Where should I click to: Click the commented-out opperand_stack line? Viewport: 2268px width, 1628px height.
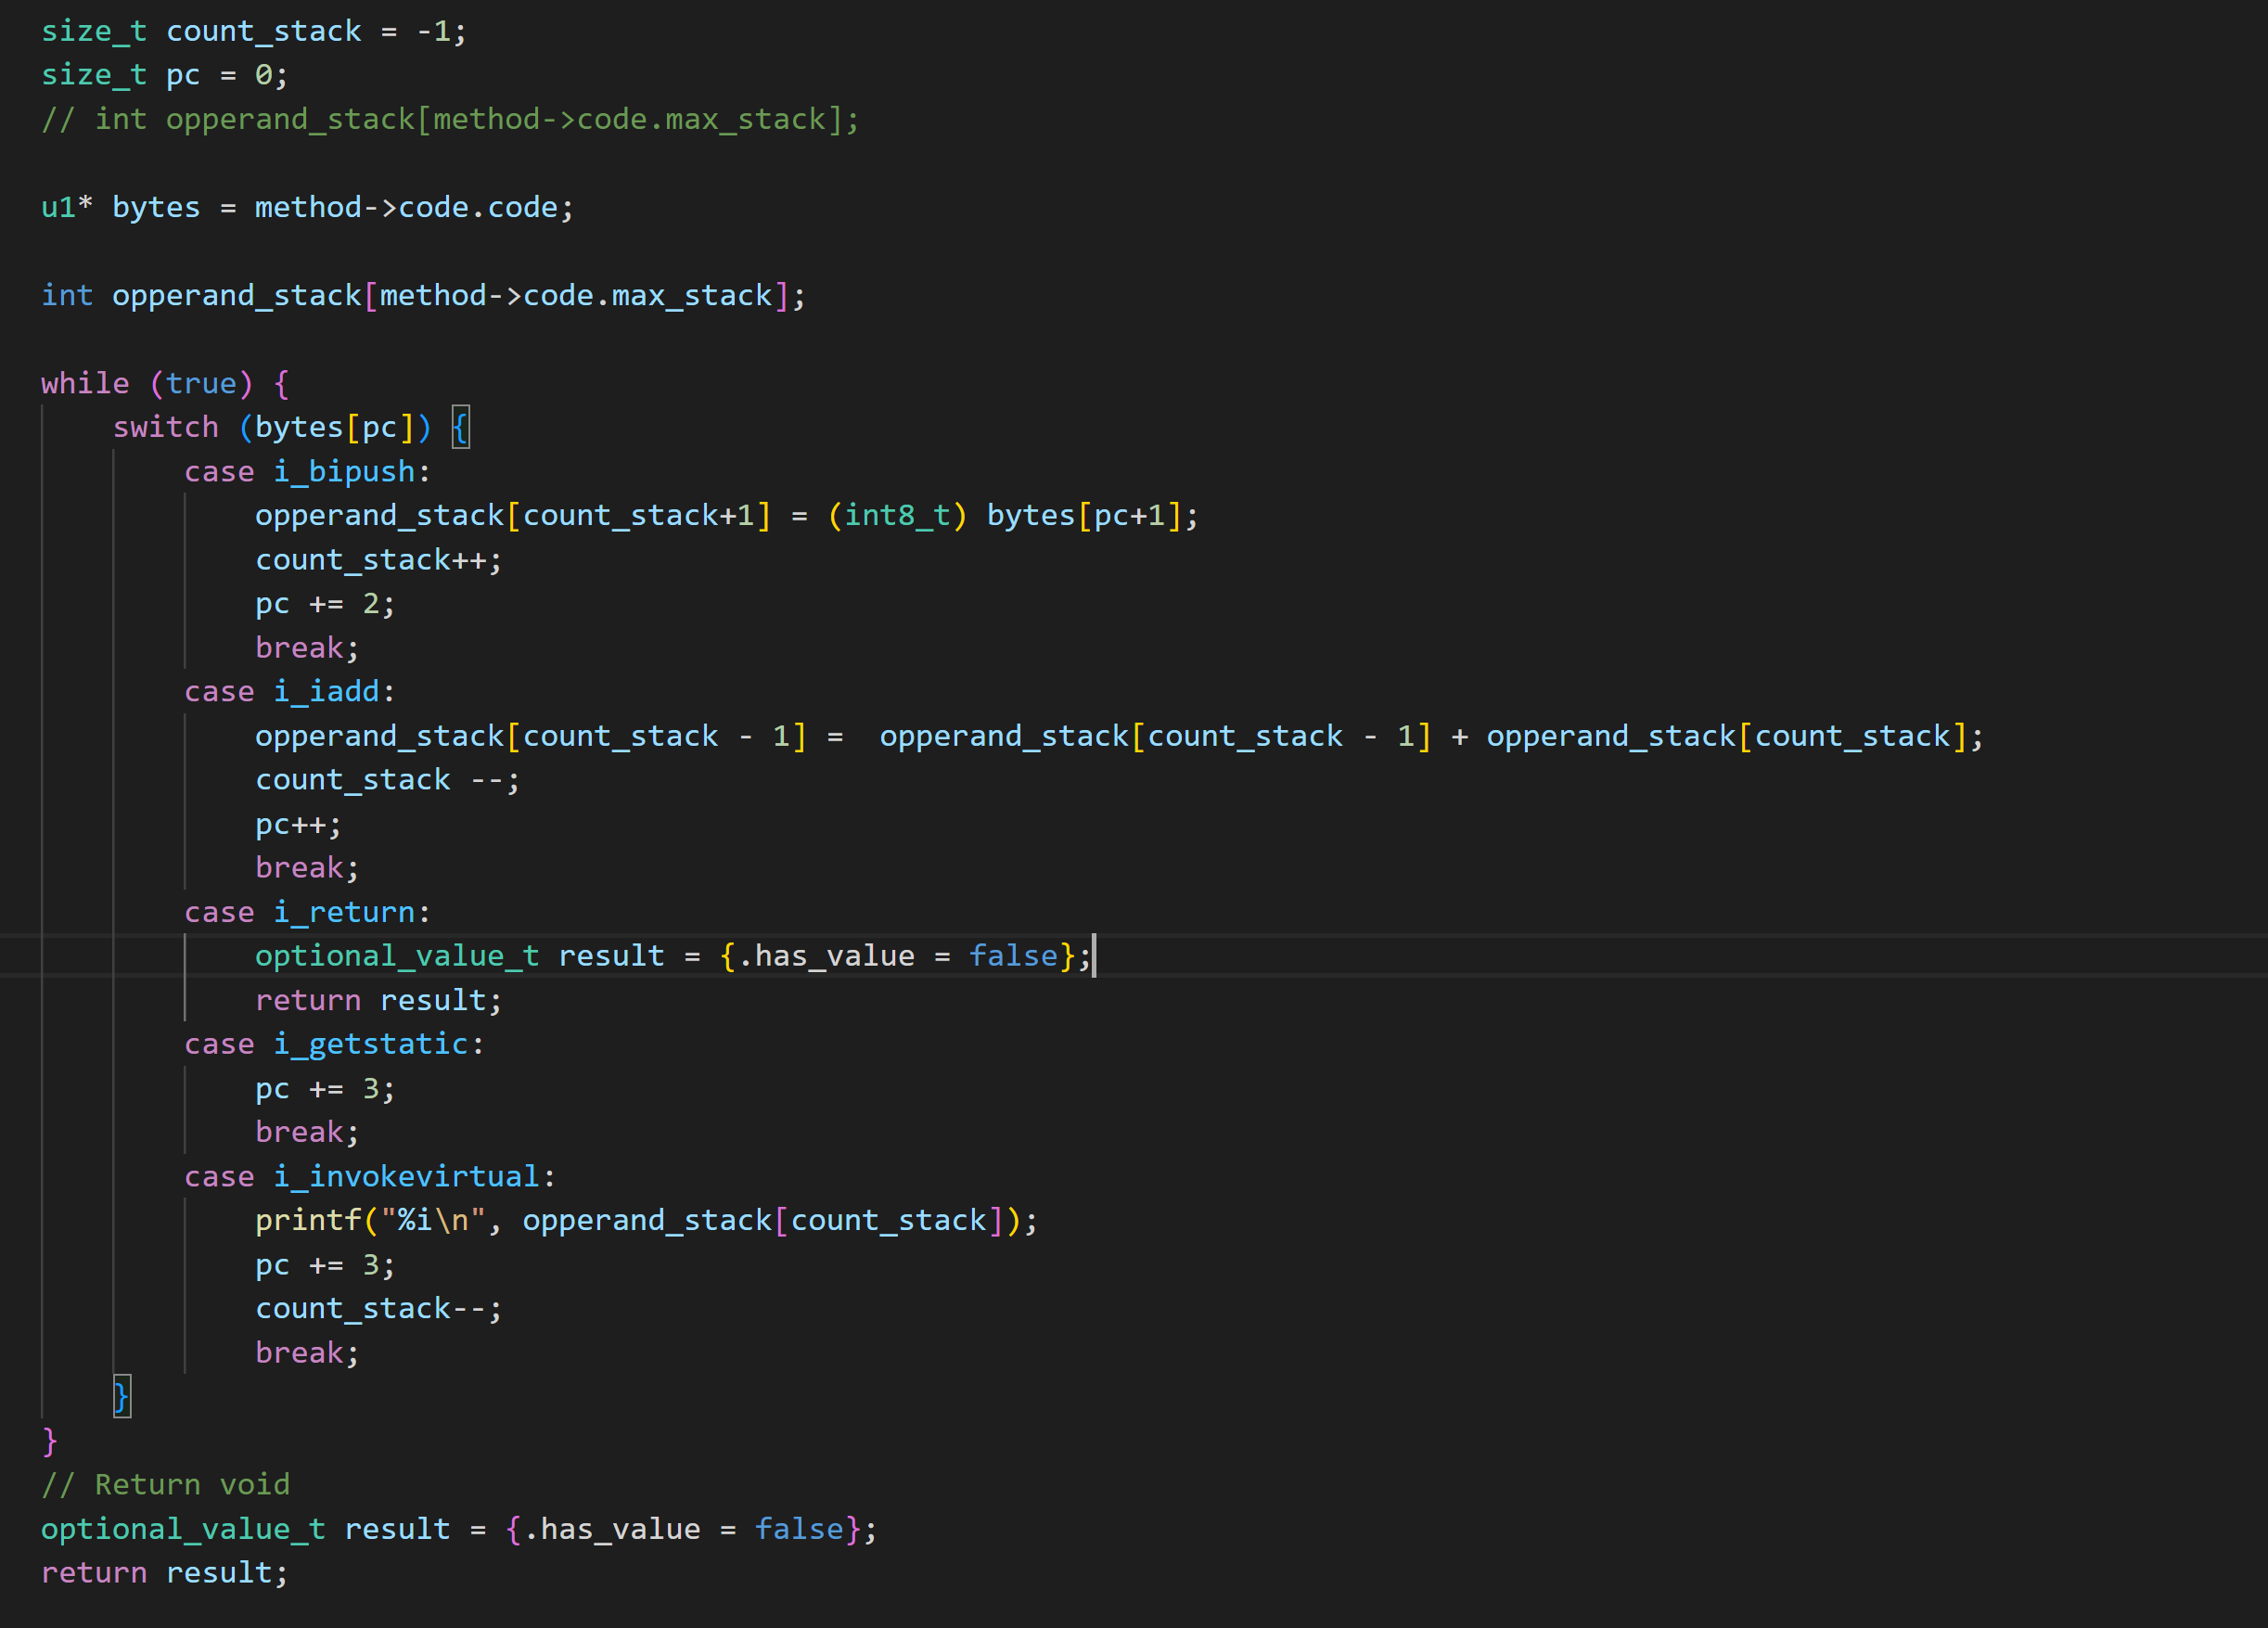450,119
